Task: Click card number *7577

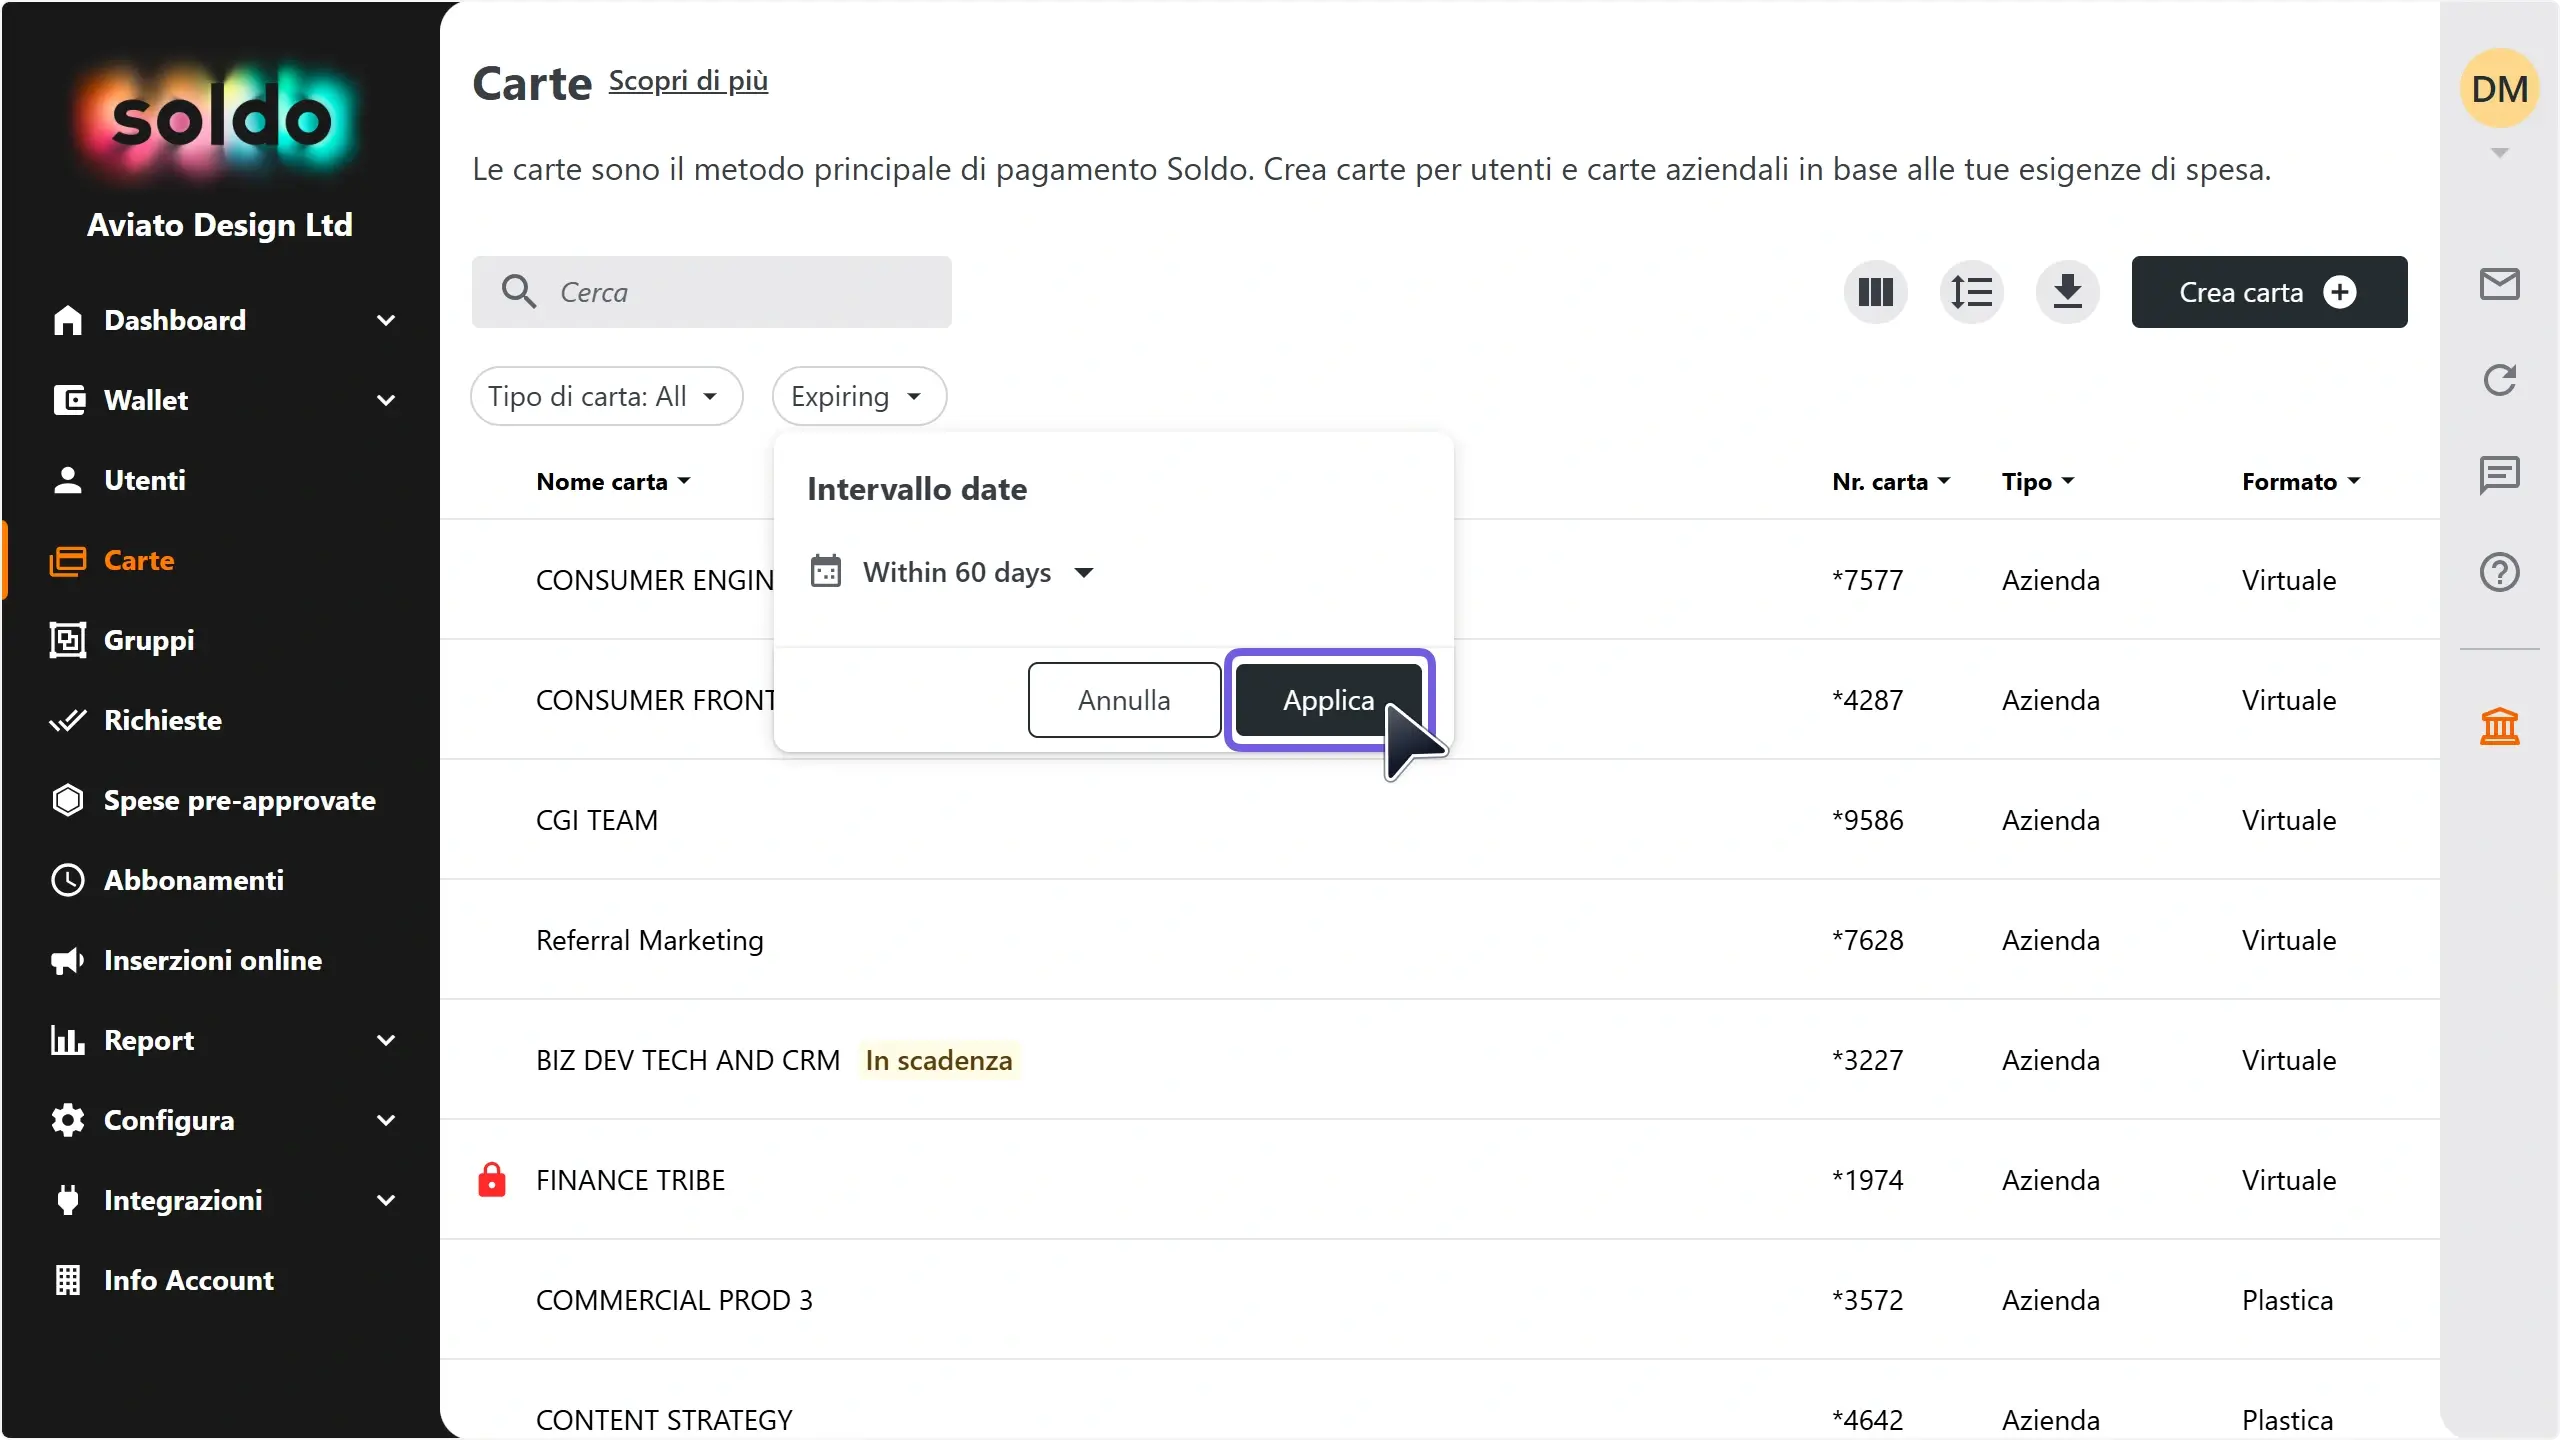Action: (x=1867, y=580)
